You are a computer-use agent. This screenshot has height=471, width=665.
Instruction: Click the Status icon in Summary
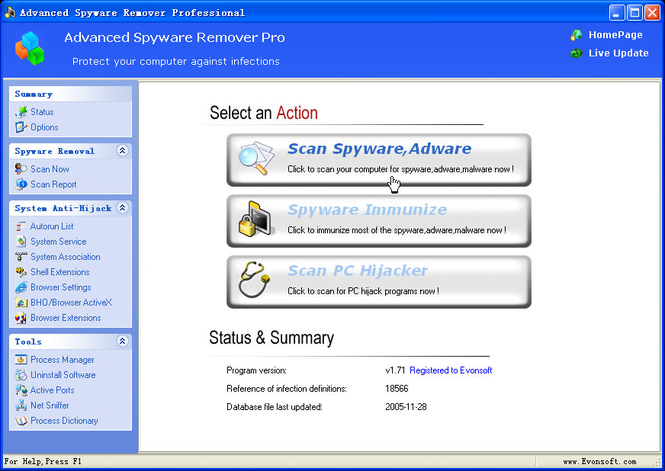[x=21, y=112]
